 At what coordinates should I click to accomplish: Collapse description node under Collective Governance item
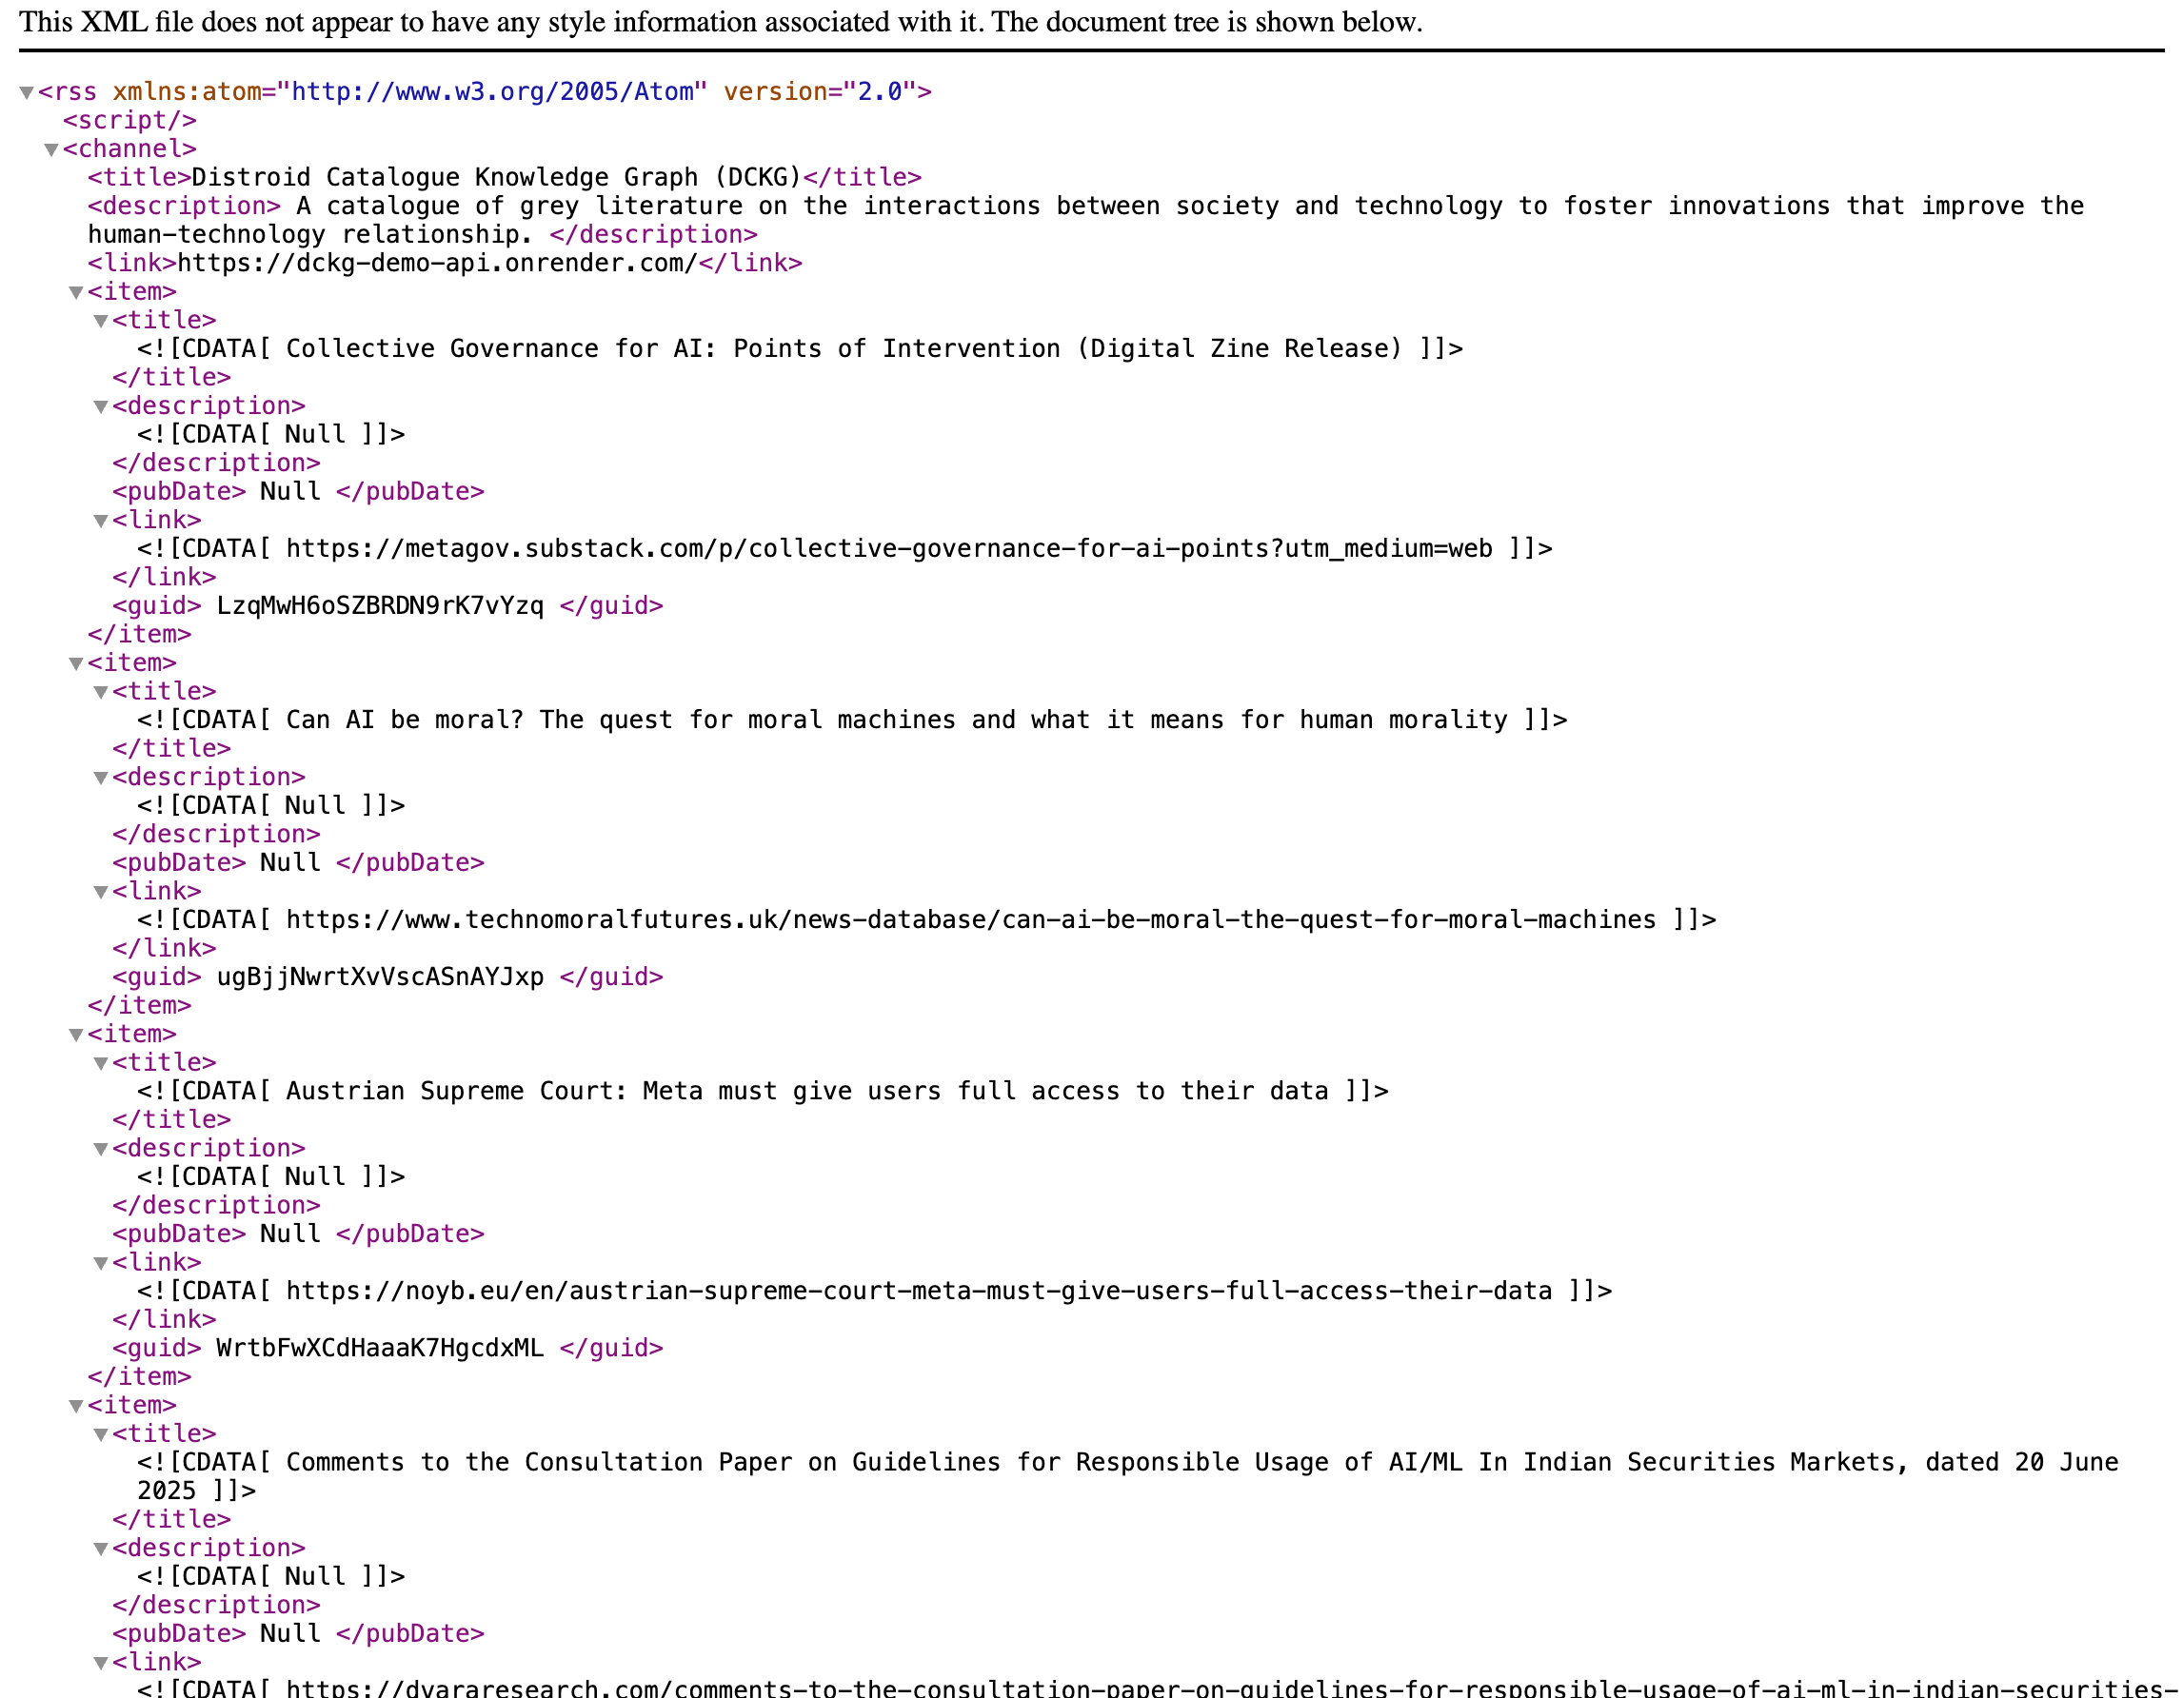tap(101, 407)
